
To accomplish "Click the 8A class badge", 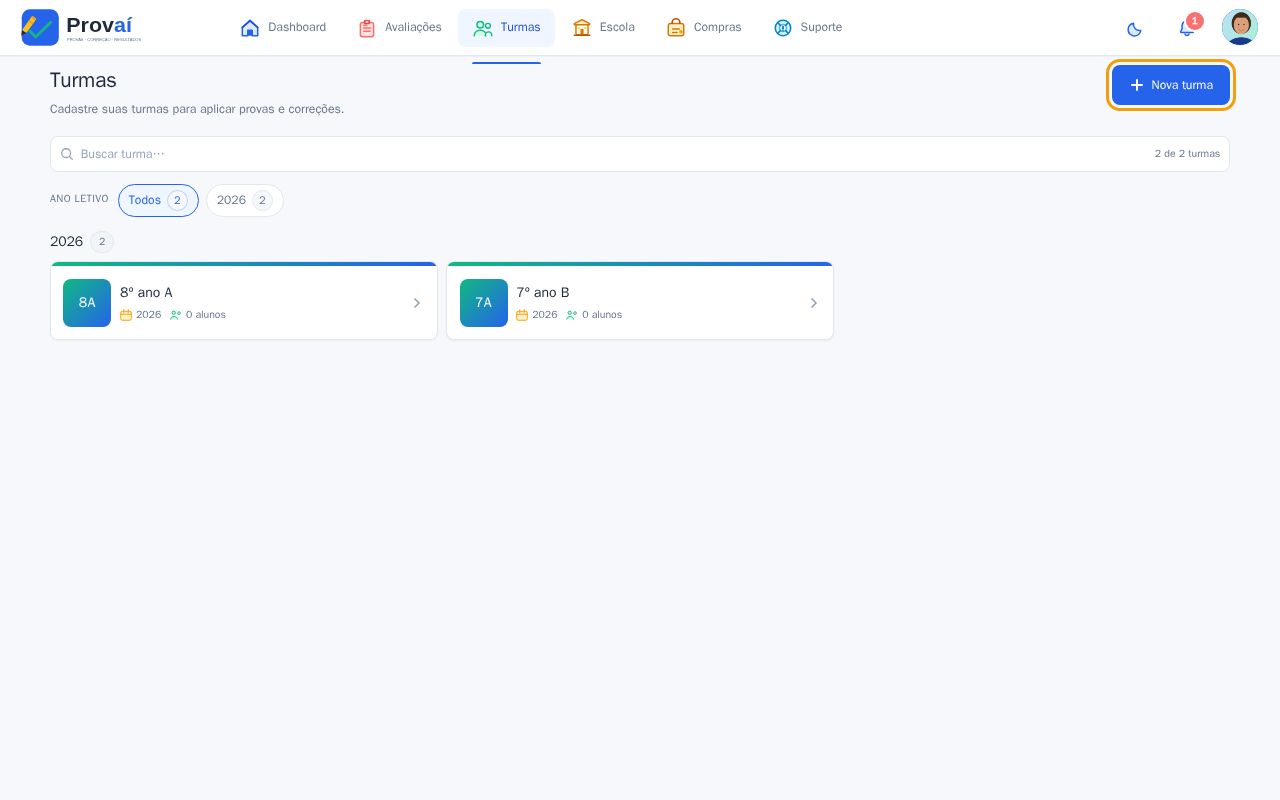I will 87,303.
